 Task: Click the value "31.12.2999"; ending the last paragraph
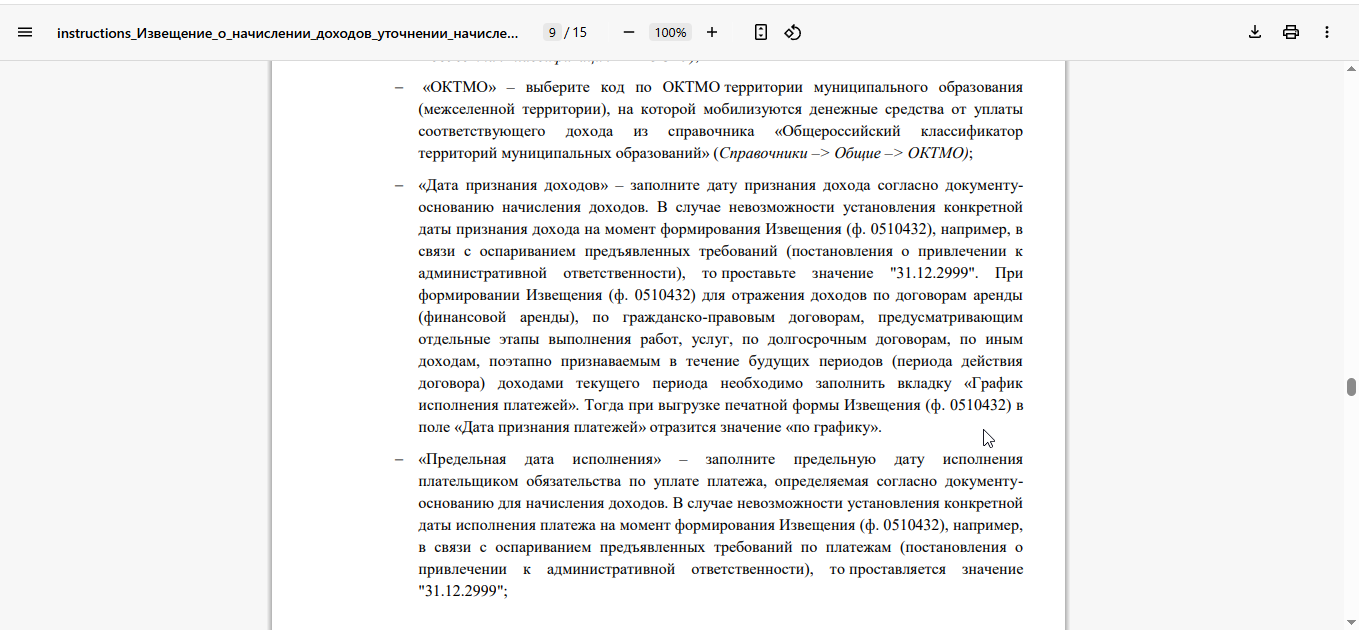click(x=463, y=591)
